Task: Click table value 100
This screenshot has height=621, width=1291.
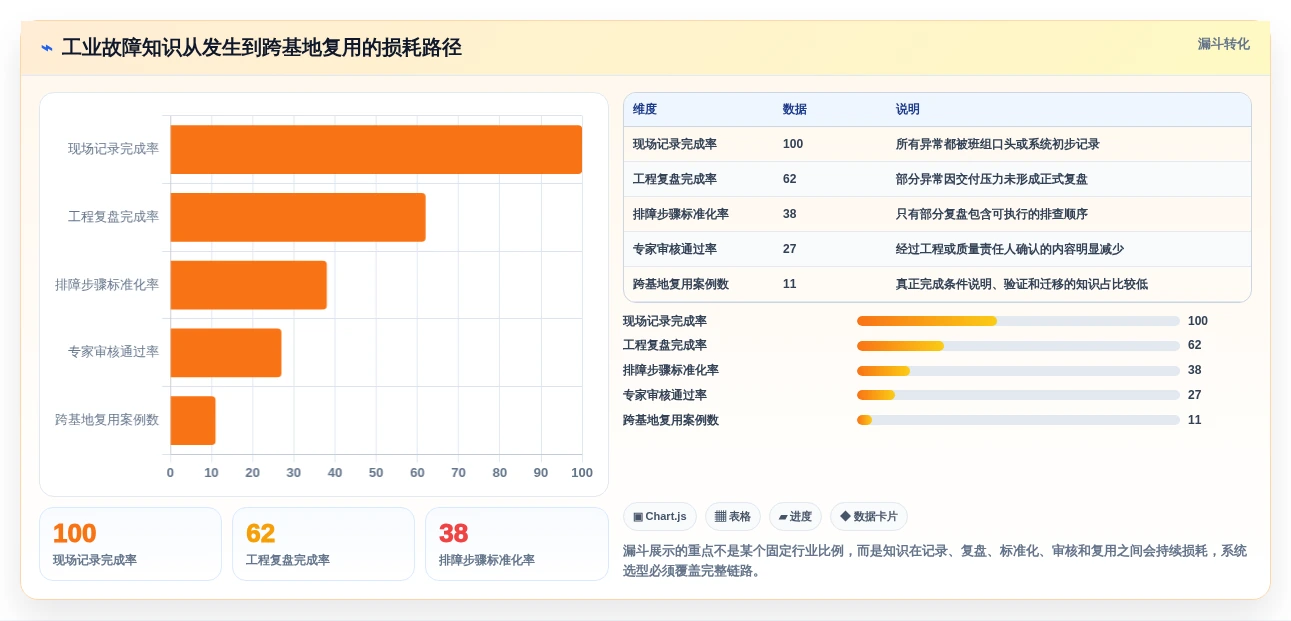Action: point(793,144)
